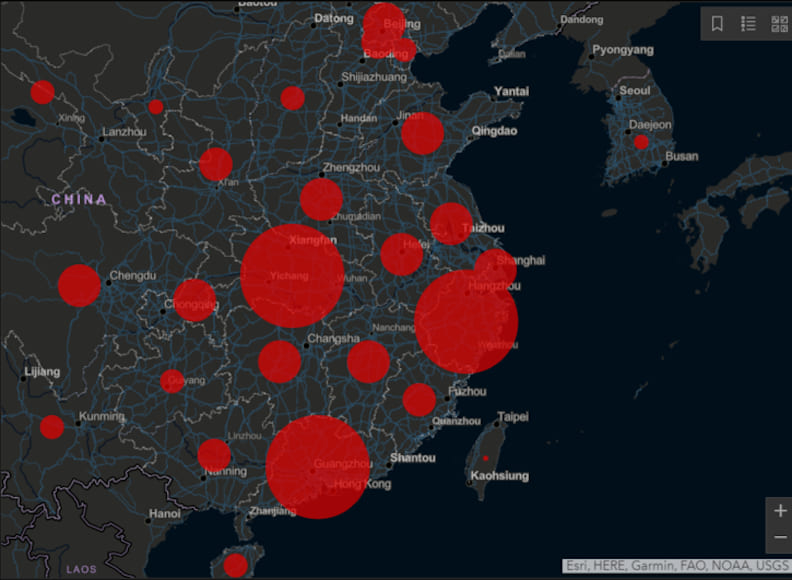This screenshot has height=580, width=792.
Task: Select the large red circle over Guangzhou
Action: click(x=318, y=467)
